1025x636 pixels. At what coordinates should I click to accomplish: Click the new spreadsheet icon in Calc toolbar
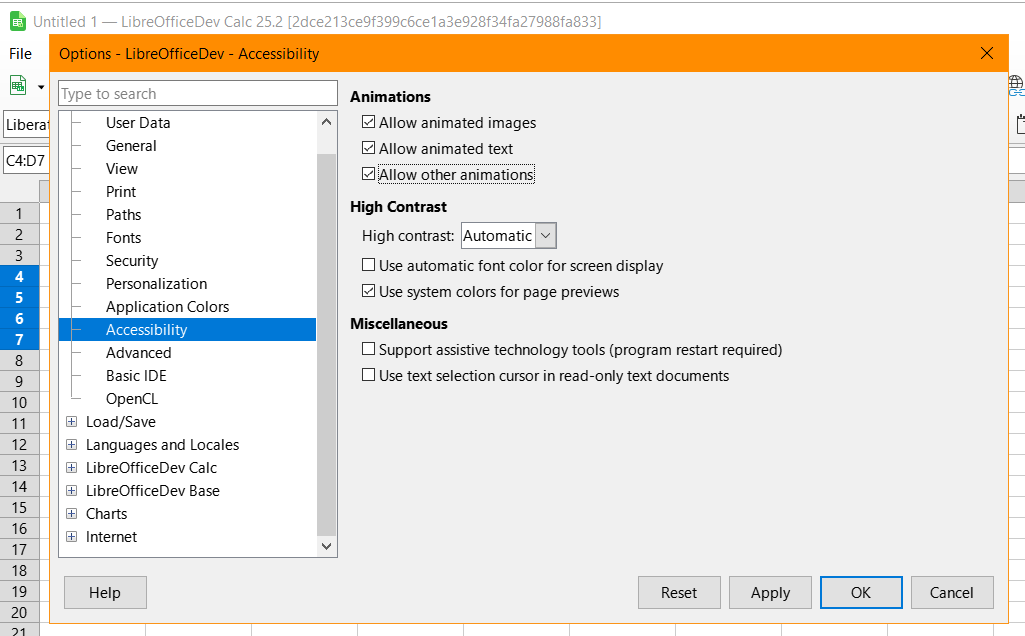(18, 86)
